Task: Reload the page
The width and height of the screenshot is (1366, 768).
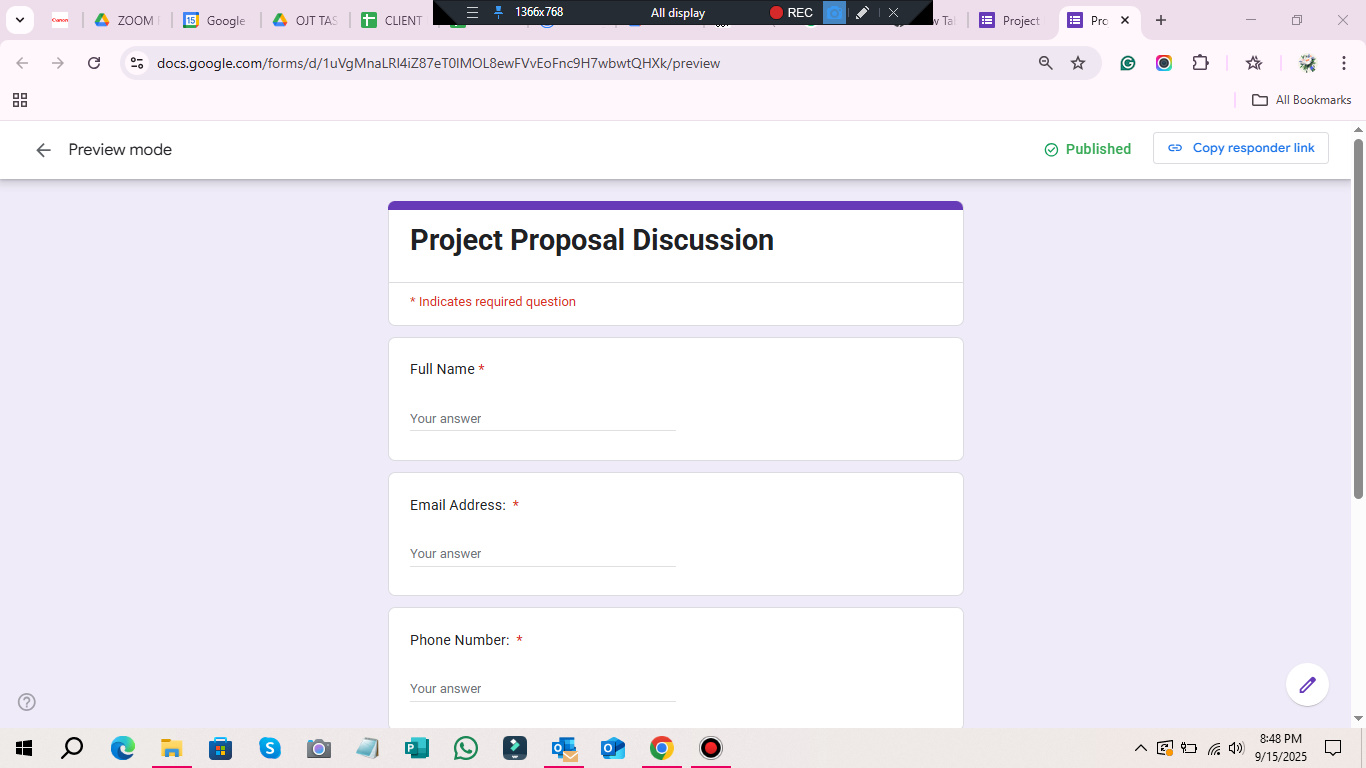Action: [94, 63]
